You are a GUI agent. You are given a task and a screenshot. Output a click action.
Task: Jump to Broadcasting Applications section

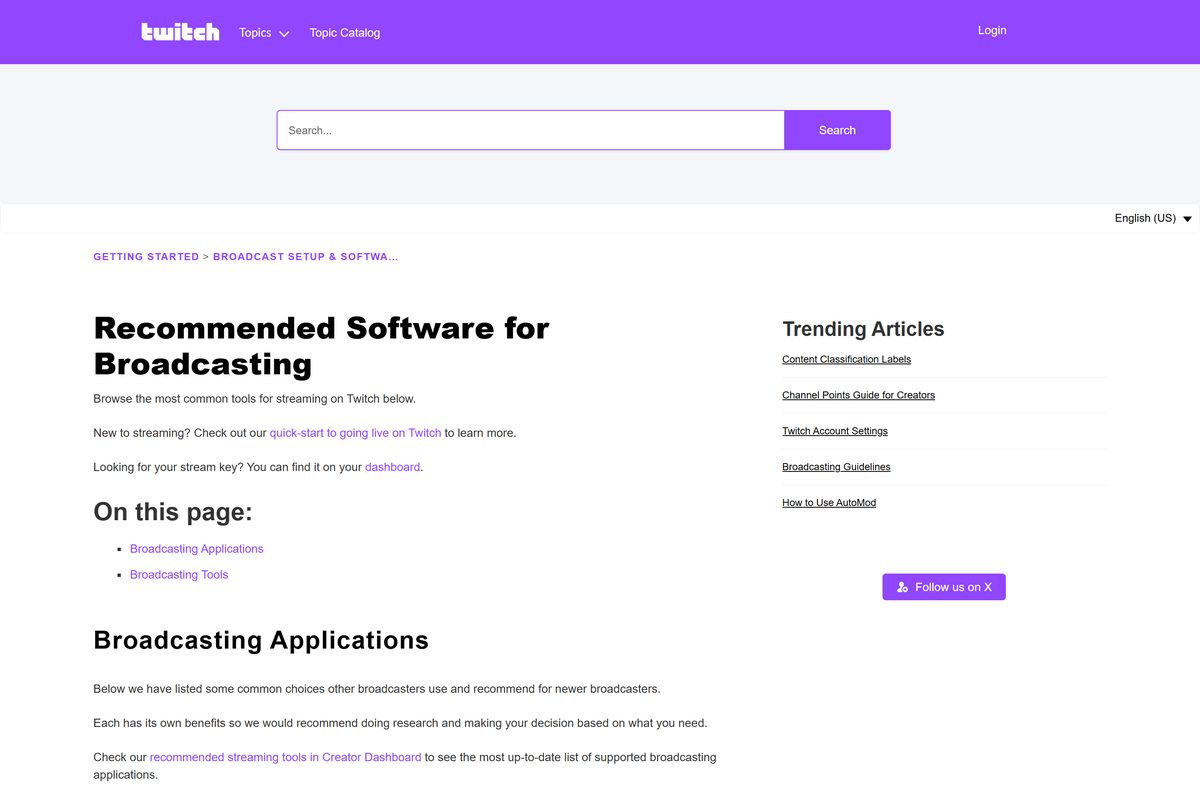197,549
